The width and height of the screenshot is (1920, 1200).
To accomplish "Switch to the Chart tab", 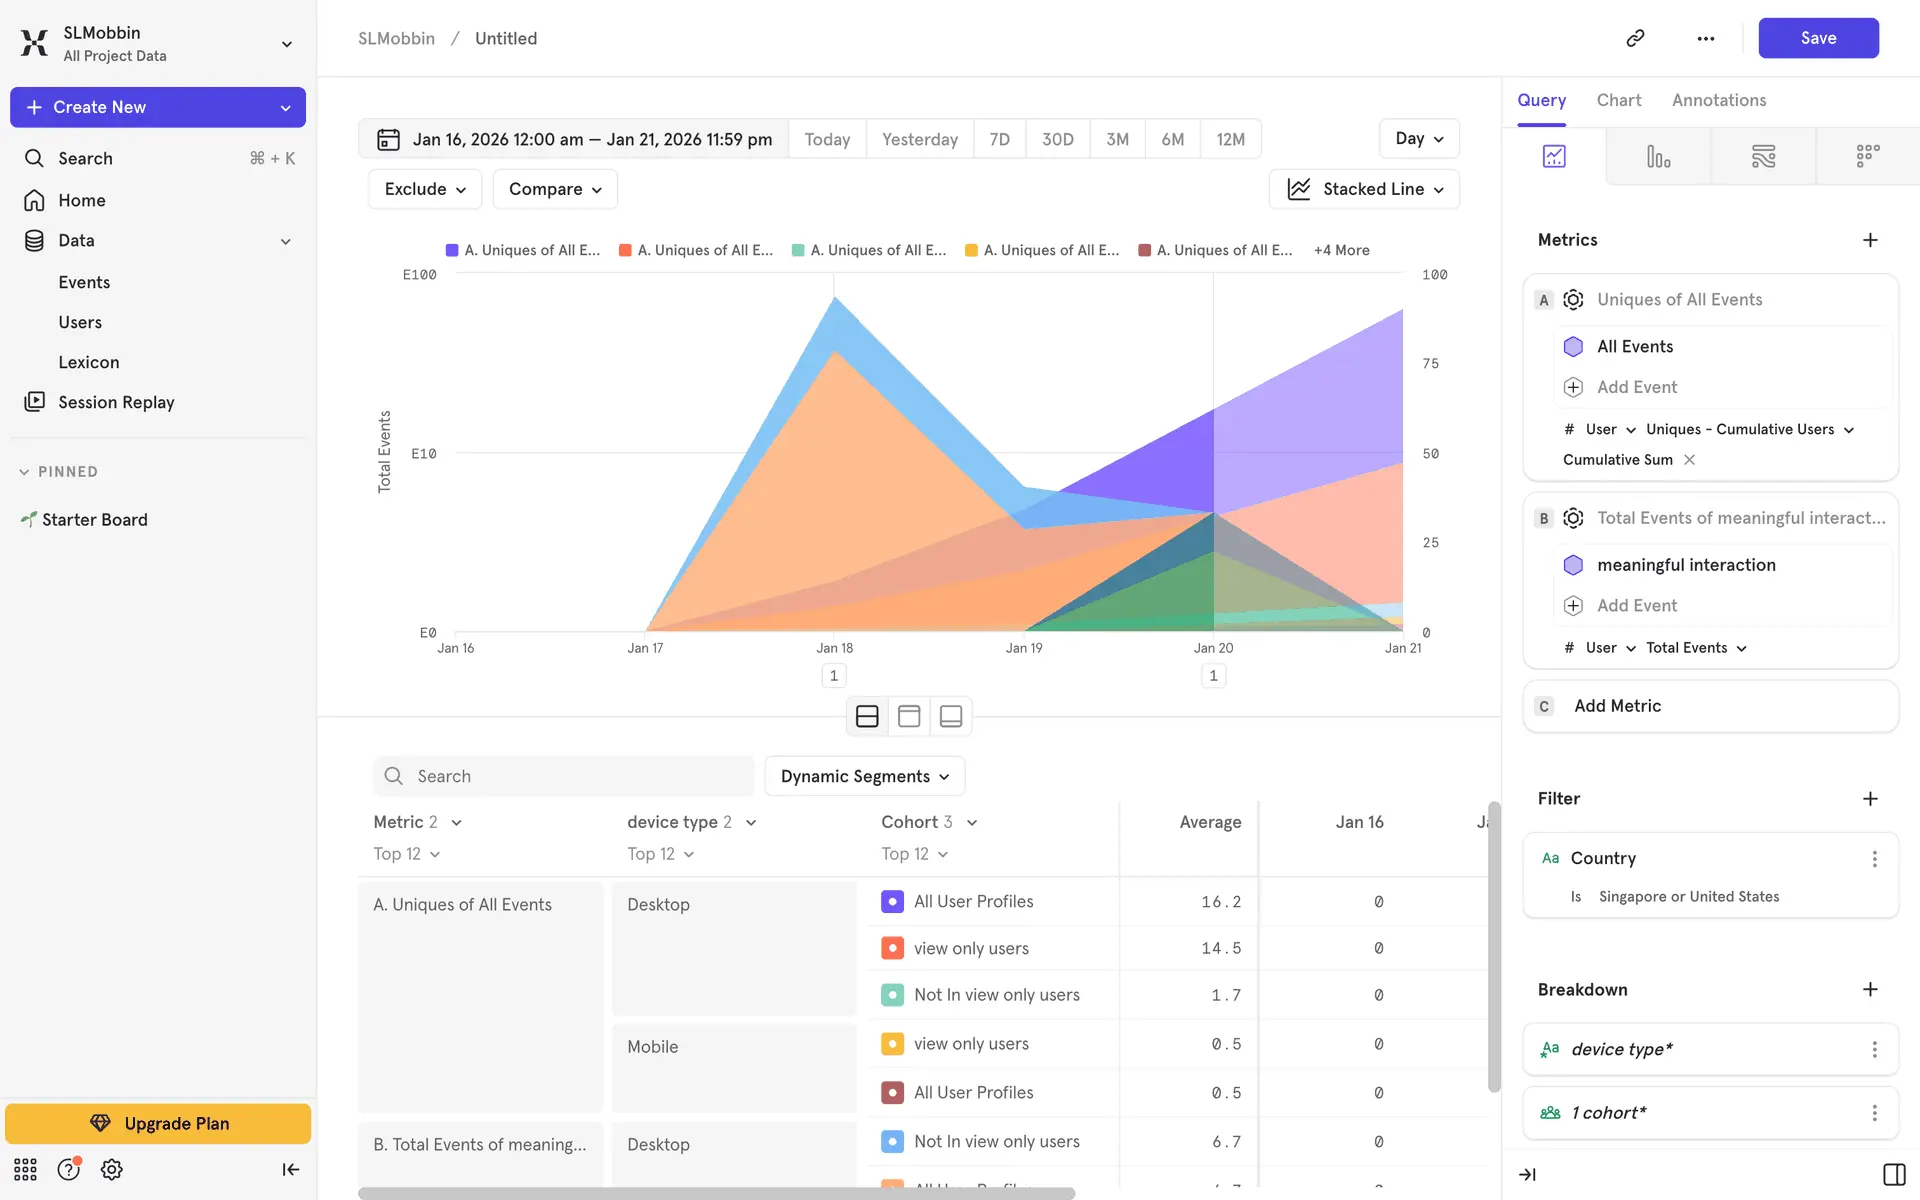I will tap(1618, 100).
